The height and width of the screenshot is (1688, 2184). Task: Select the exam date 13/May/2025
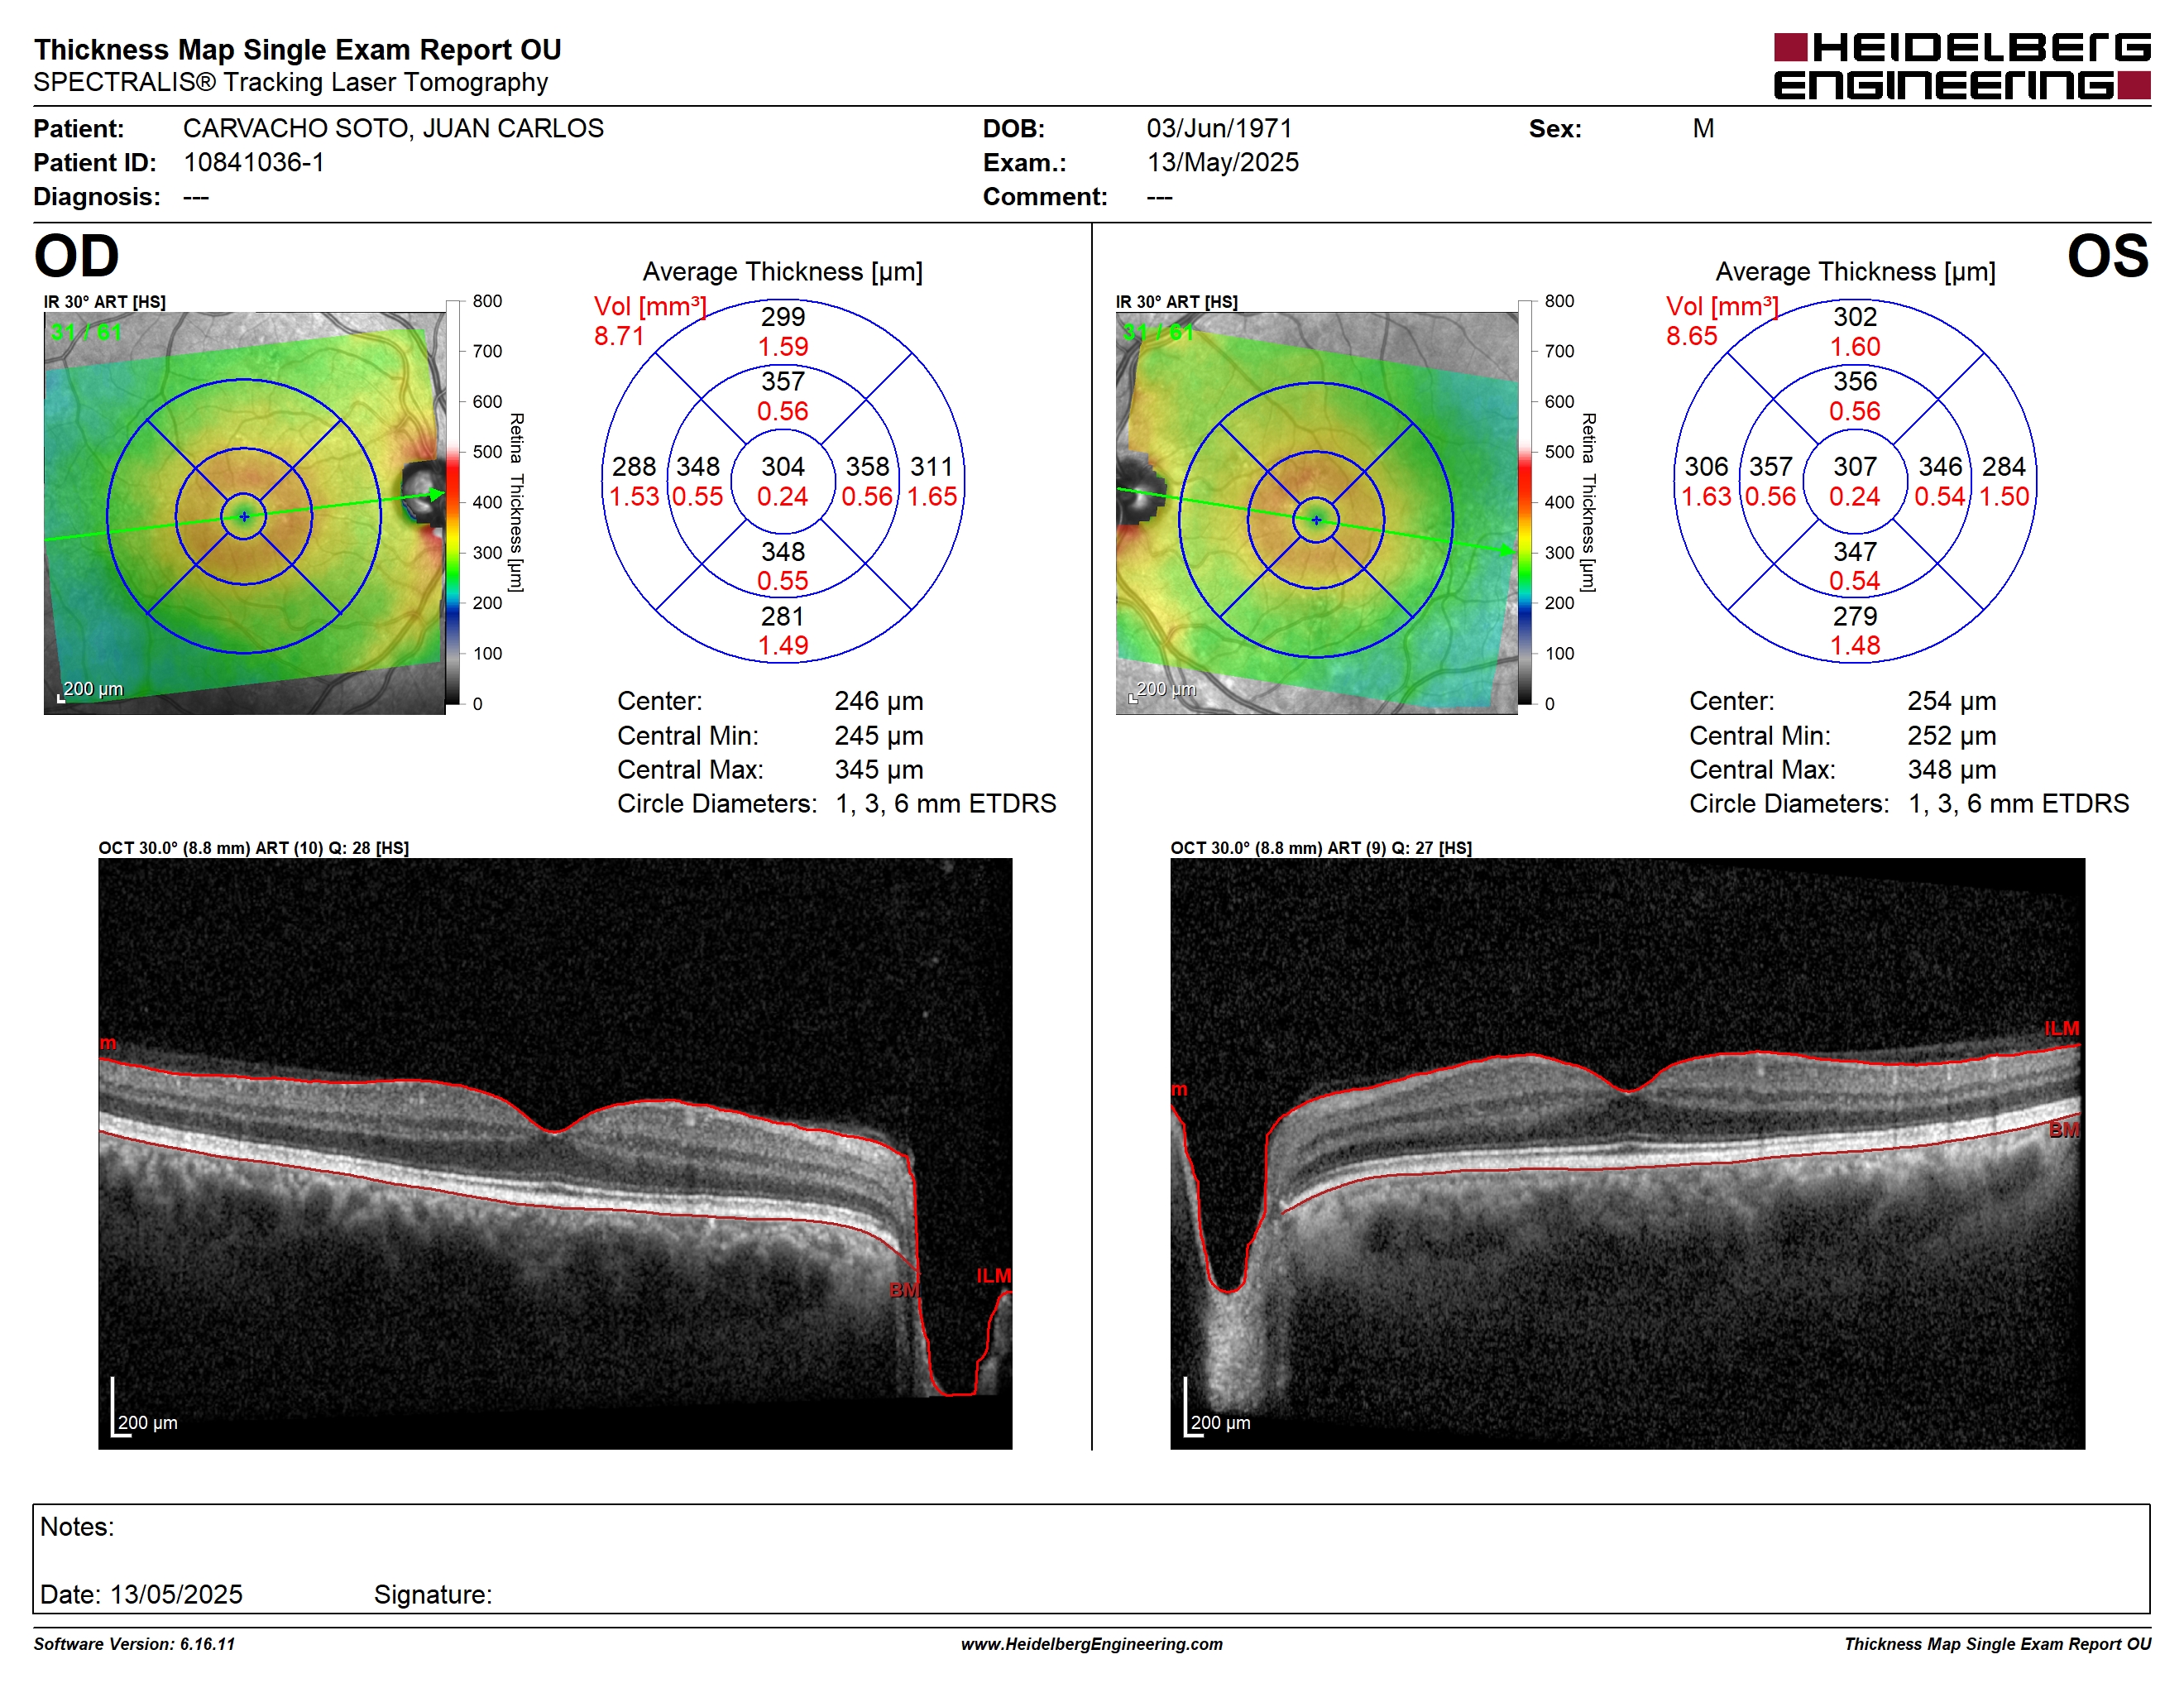click(x=1222, y=163)
